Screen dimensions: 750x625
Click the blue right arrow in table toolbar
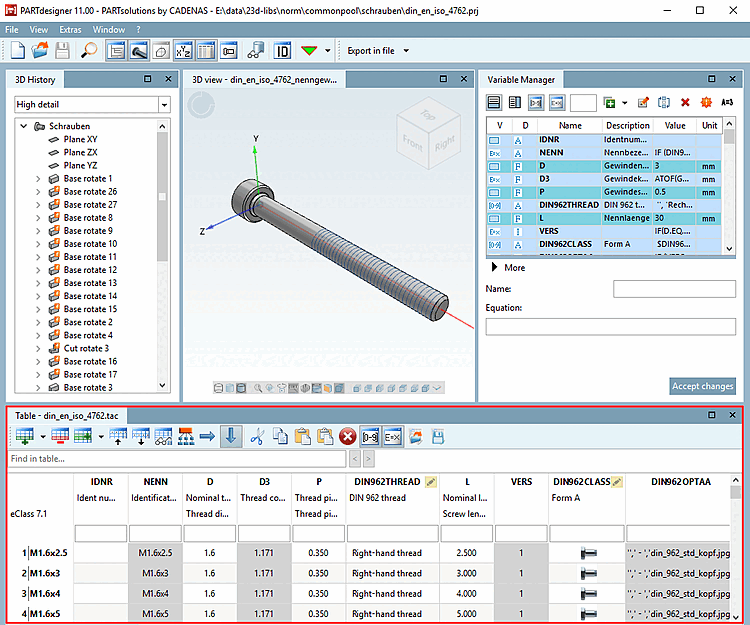click(207, 436)
